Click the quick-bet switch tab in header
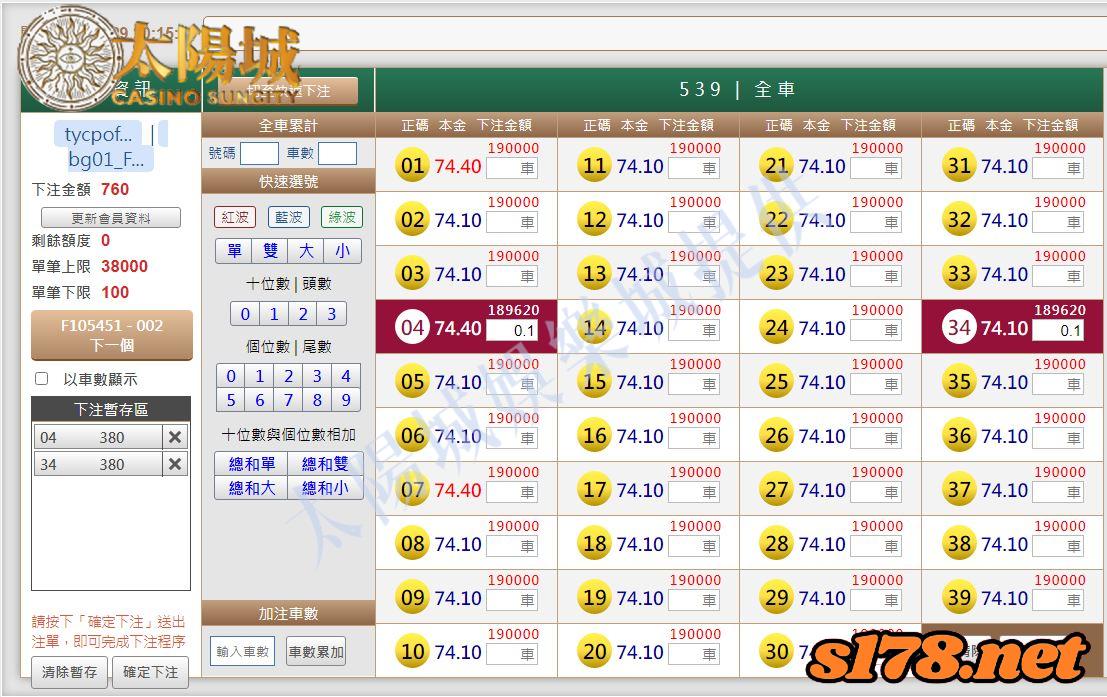This screenshot has width=1107, height=697. click(289, 91)
